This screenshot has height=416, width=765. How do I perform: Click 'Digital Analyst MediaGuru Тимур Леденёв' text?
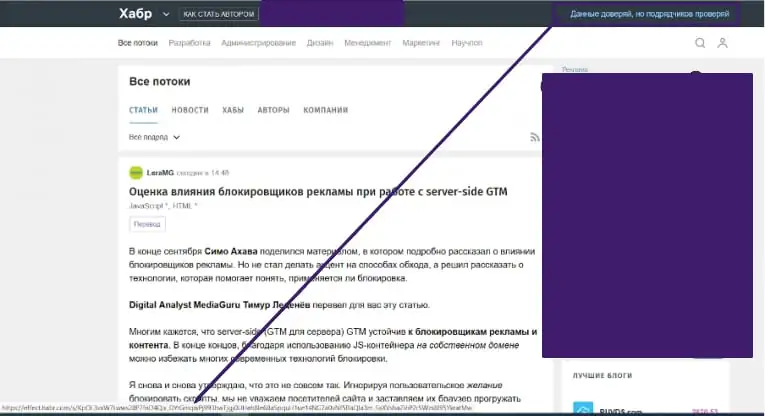pos(220,305)
